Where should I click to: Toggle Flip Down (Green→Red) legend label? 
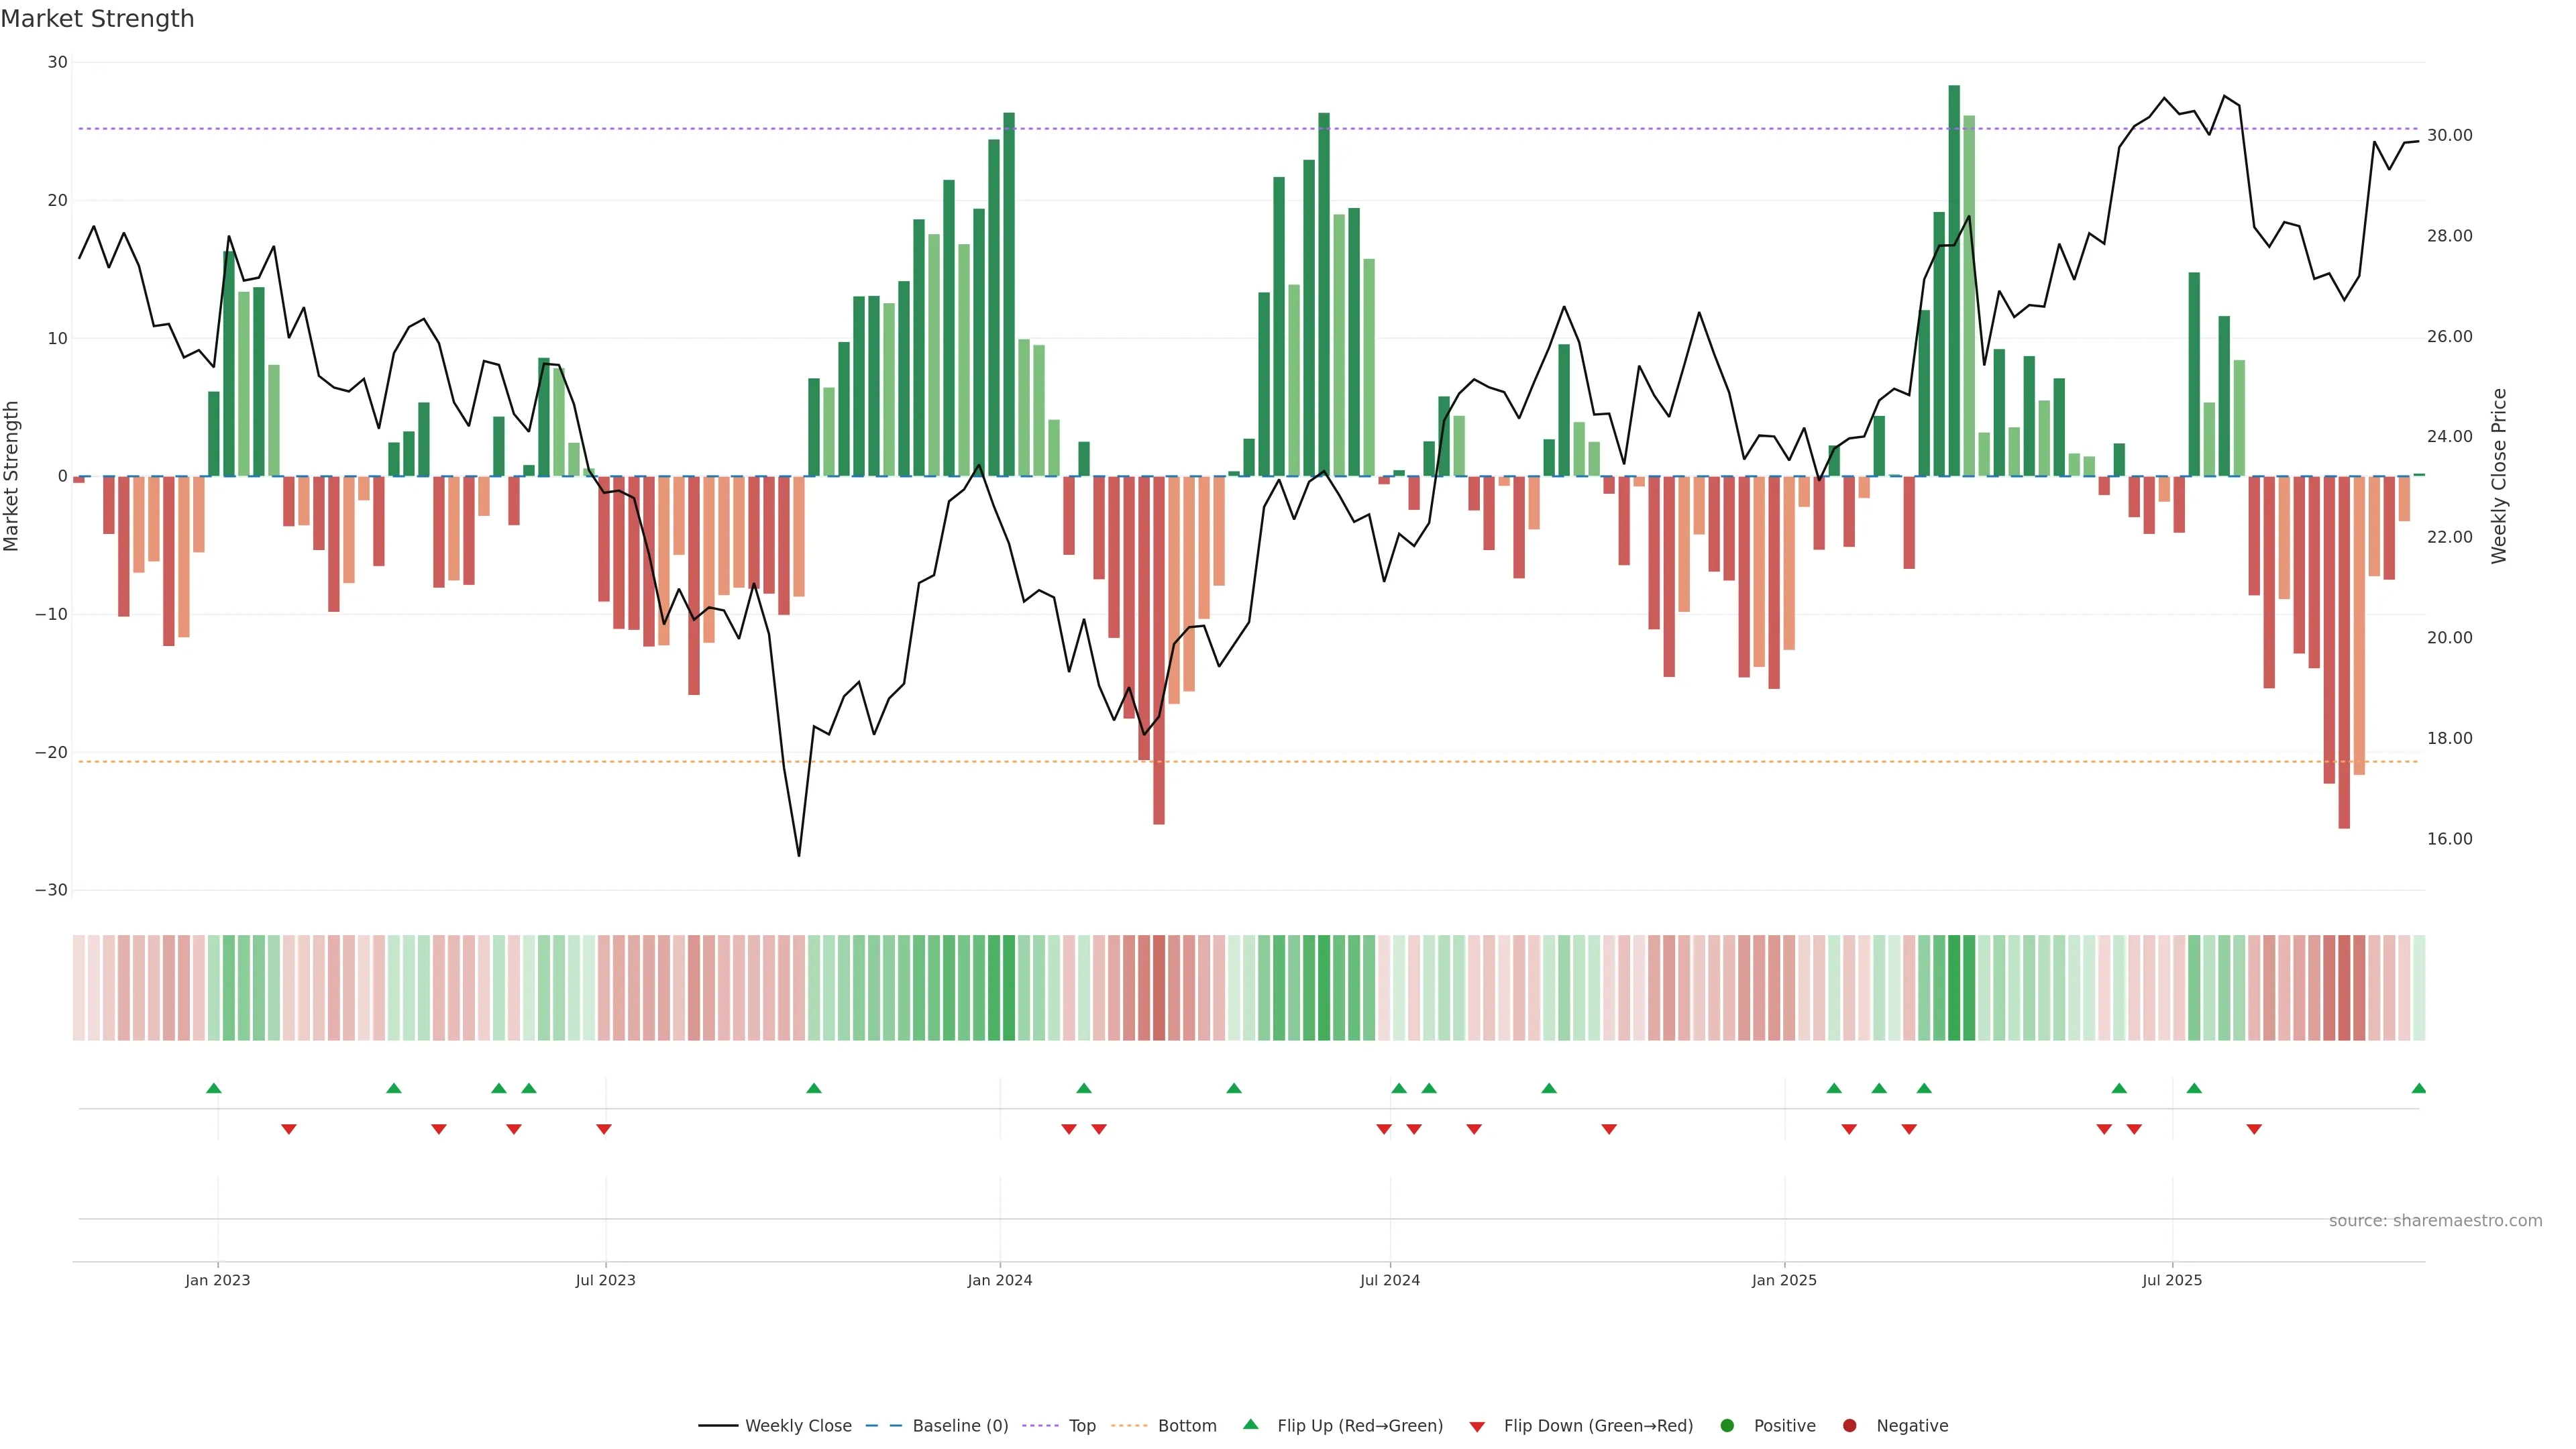coord(1598,1426)
